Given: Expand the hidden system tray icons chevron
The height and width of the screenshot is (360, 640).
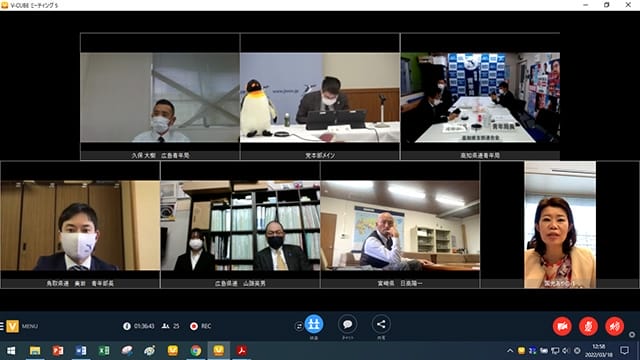Looking at the screenshot, I should coord(510,351).
